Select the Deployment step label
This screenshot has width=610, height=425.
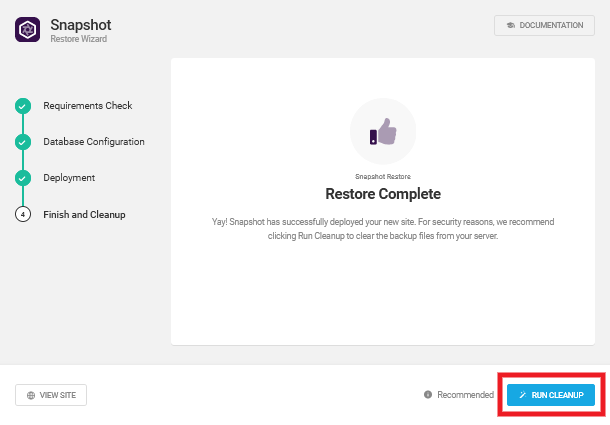click(x=69, y=178)
